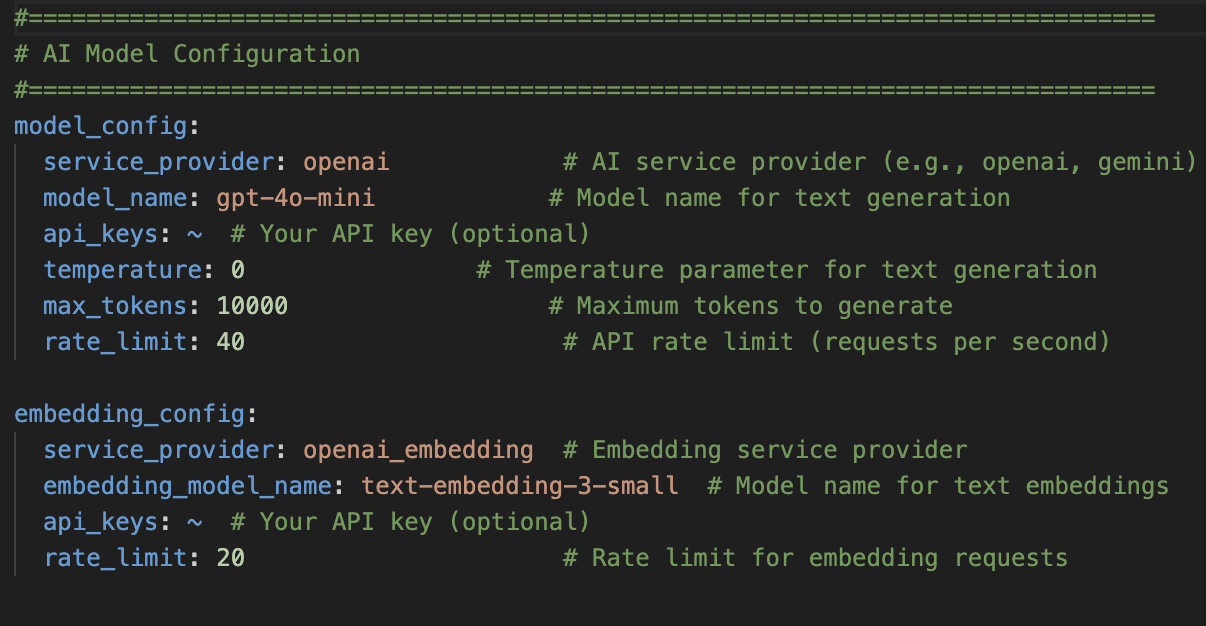Viewport: 1206px width, 626px height.
Task: Click the openai_embedding service provider value
Action: [418, 450]
